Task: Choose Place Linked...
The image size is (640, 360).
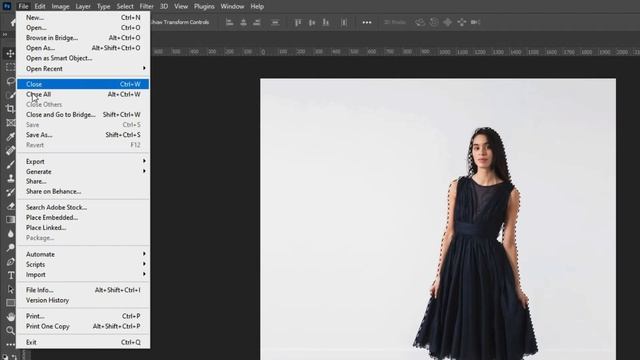Action: pos(83,228)
